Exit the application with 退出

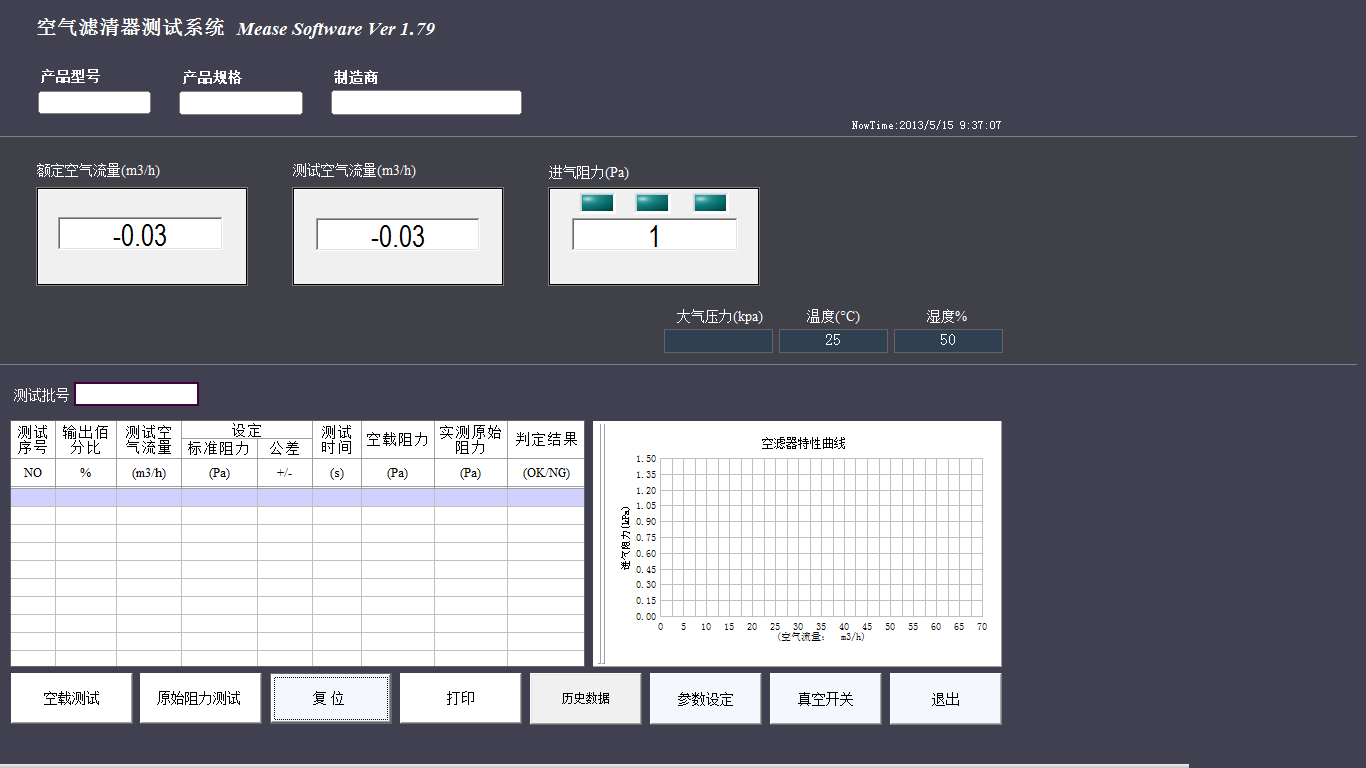tap(945, 698)
